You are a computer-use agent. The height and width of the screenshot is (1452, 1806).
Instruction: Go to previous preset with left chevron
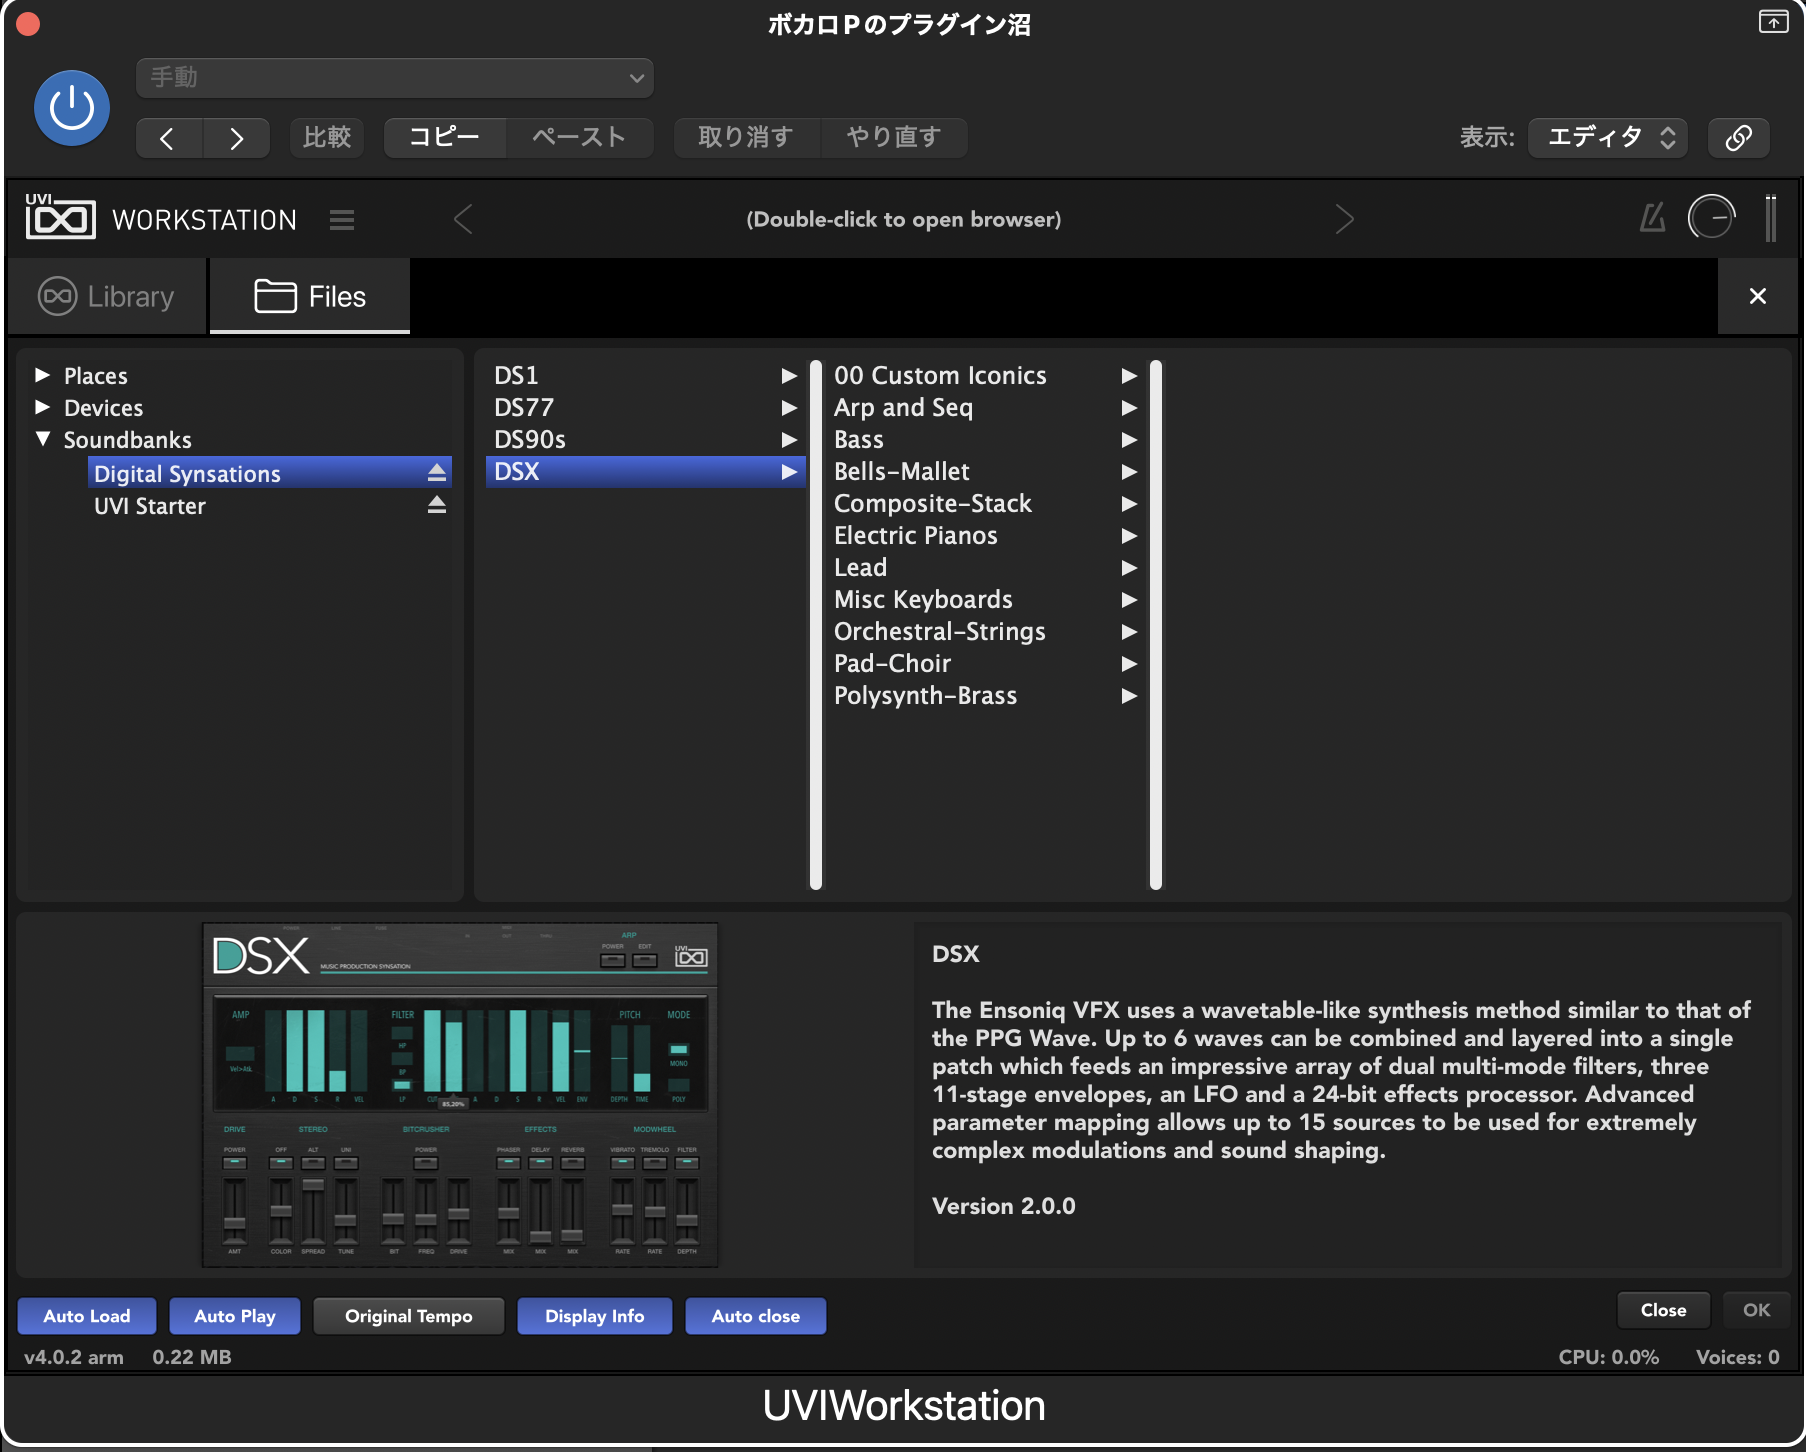click(x=168, y=138)
